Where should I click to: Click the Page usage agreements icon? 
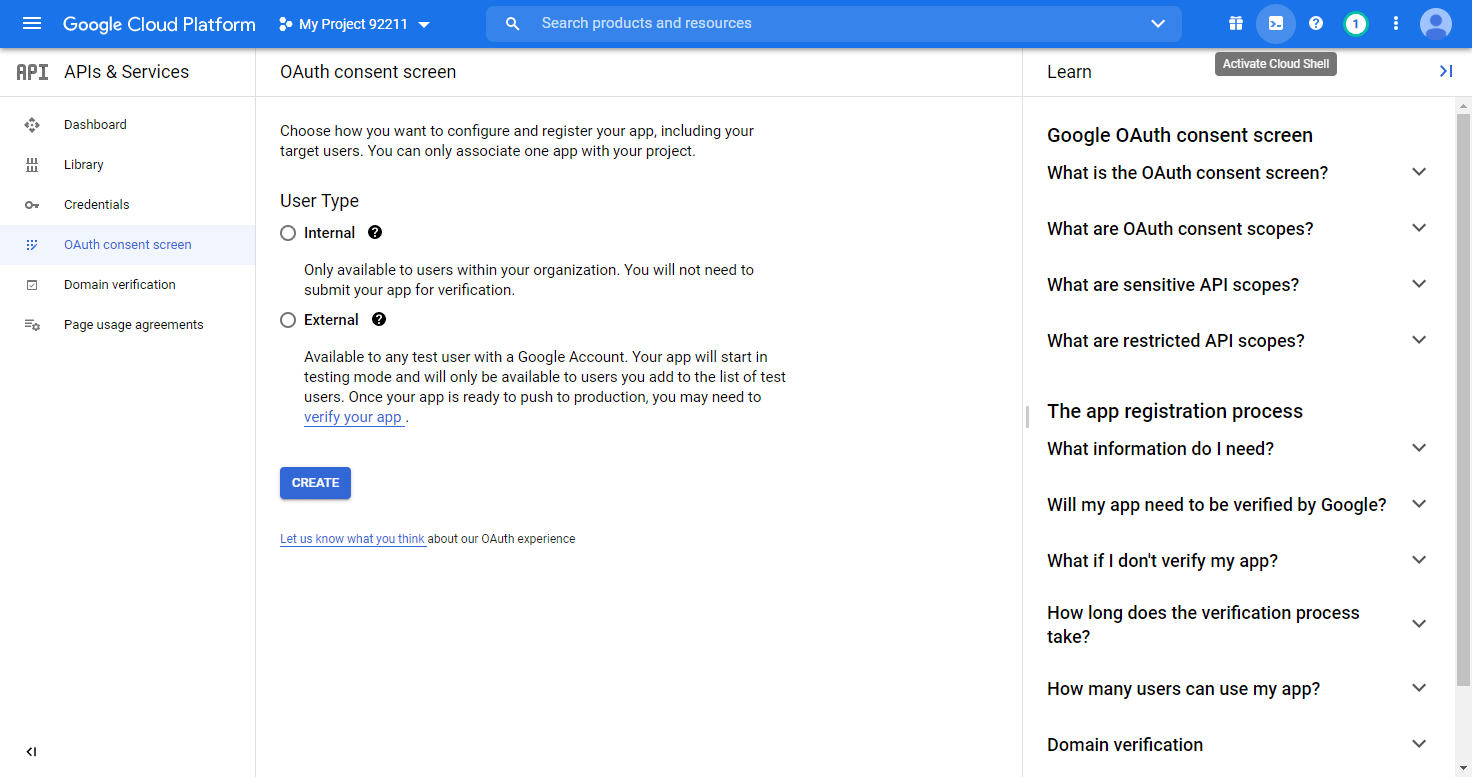pyautogui.click(x=32, y=325)
